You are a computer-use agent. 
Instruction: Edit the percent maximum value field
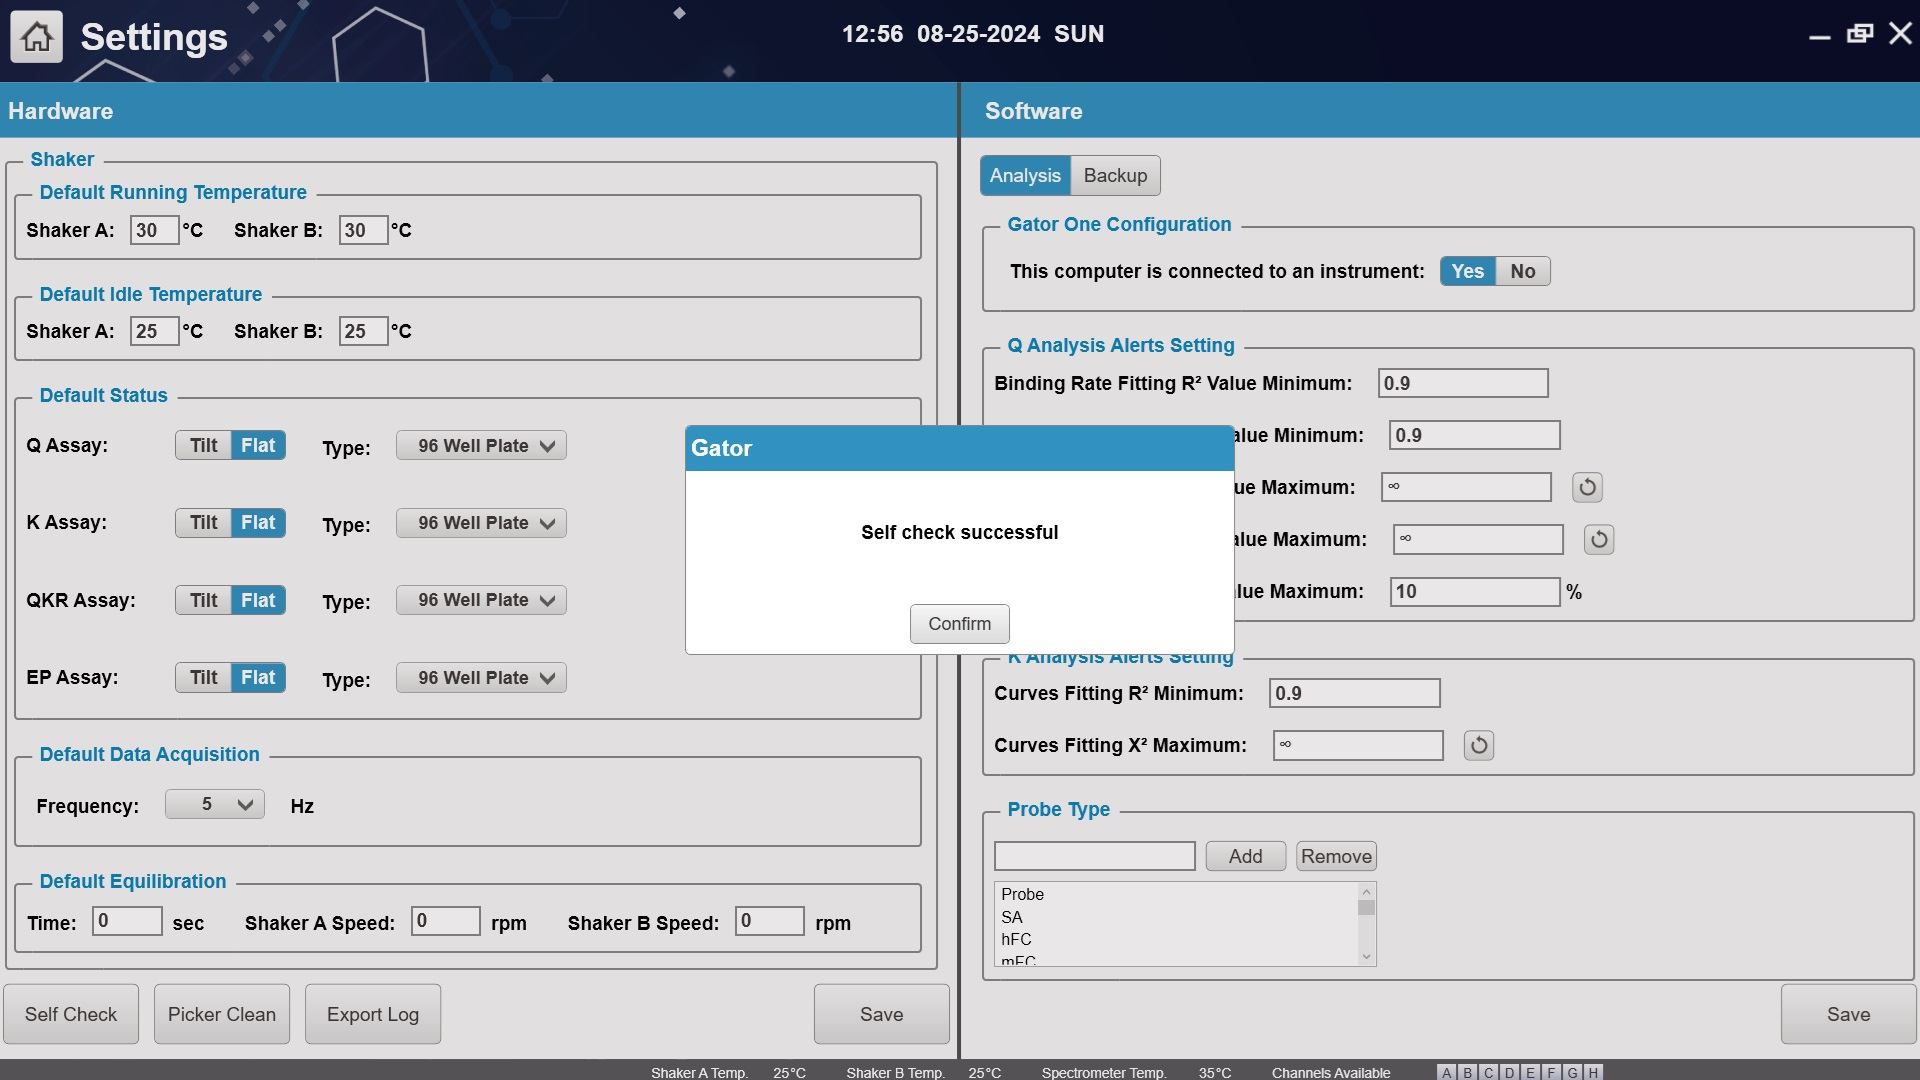(x=1475, y=591)
